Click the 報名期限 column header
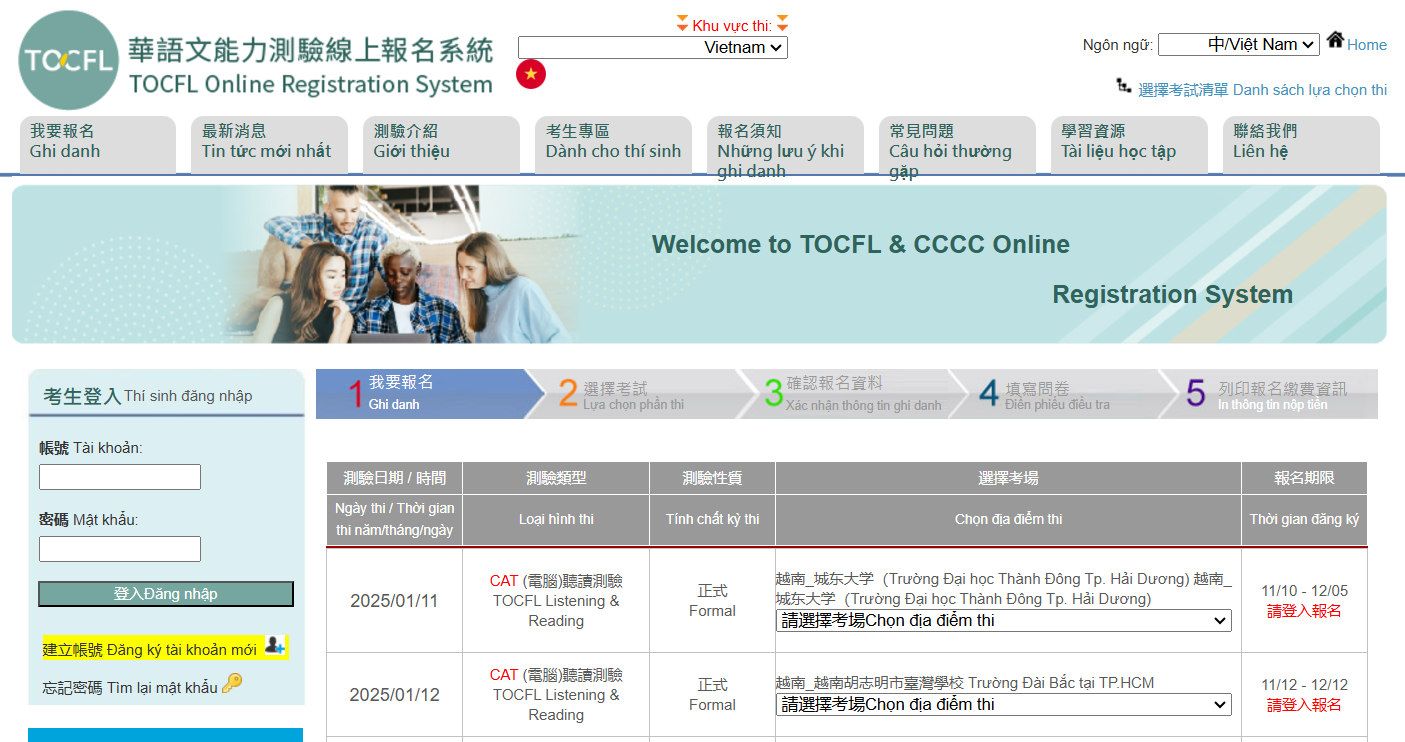The height and width of the screenshot is (742, 1405). click(1304, 478)
